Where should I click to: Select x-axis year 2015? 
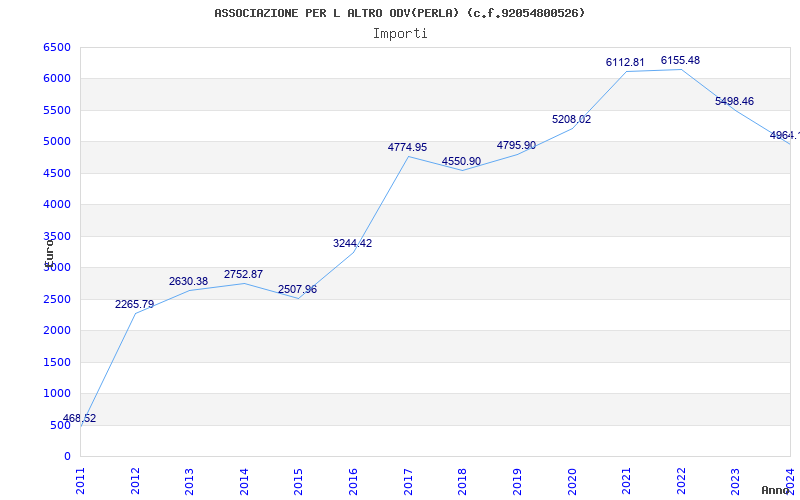298,481
